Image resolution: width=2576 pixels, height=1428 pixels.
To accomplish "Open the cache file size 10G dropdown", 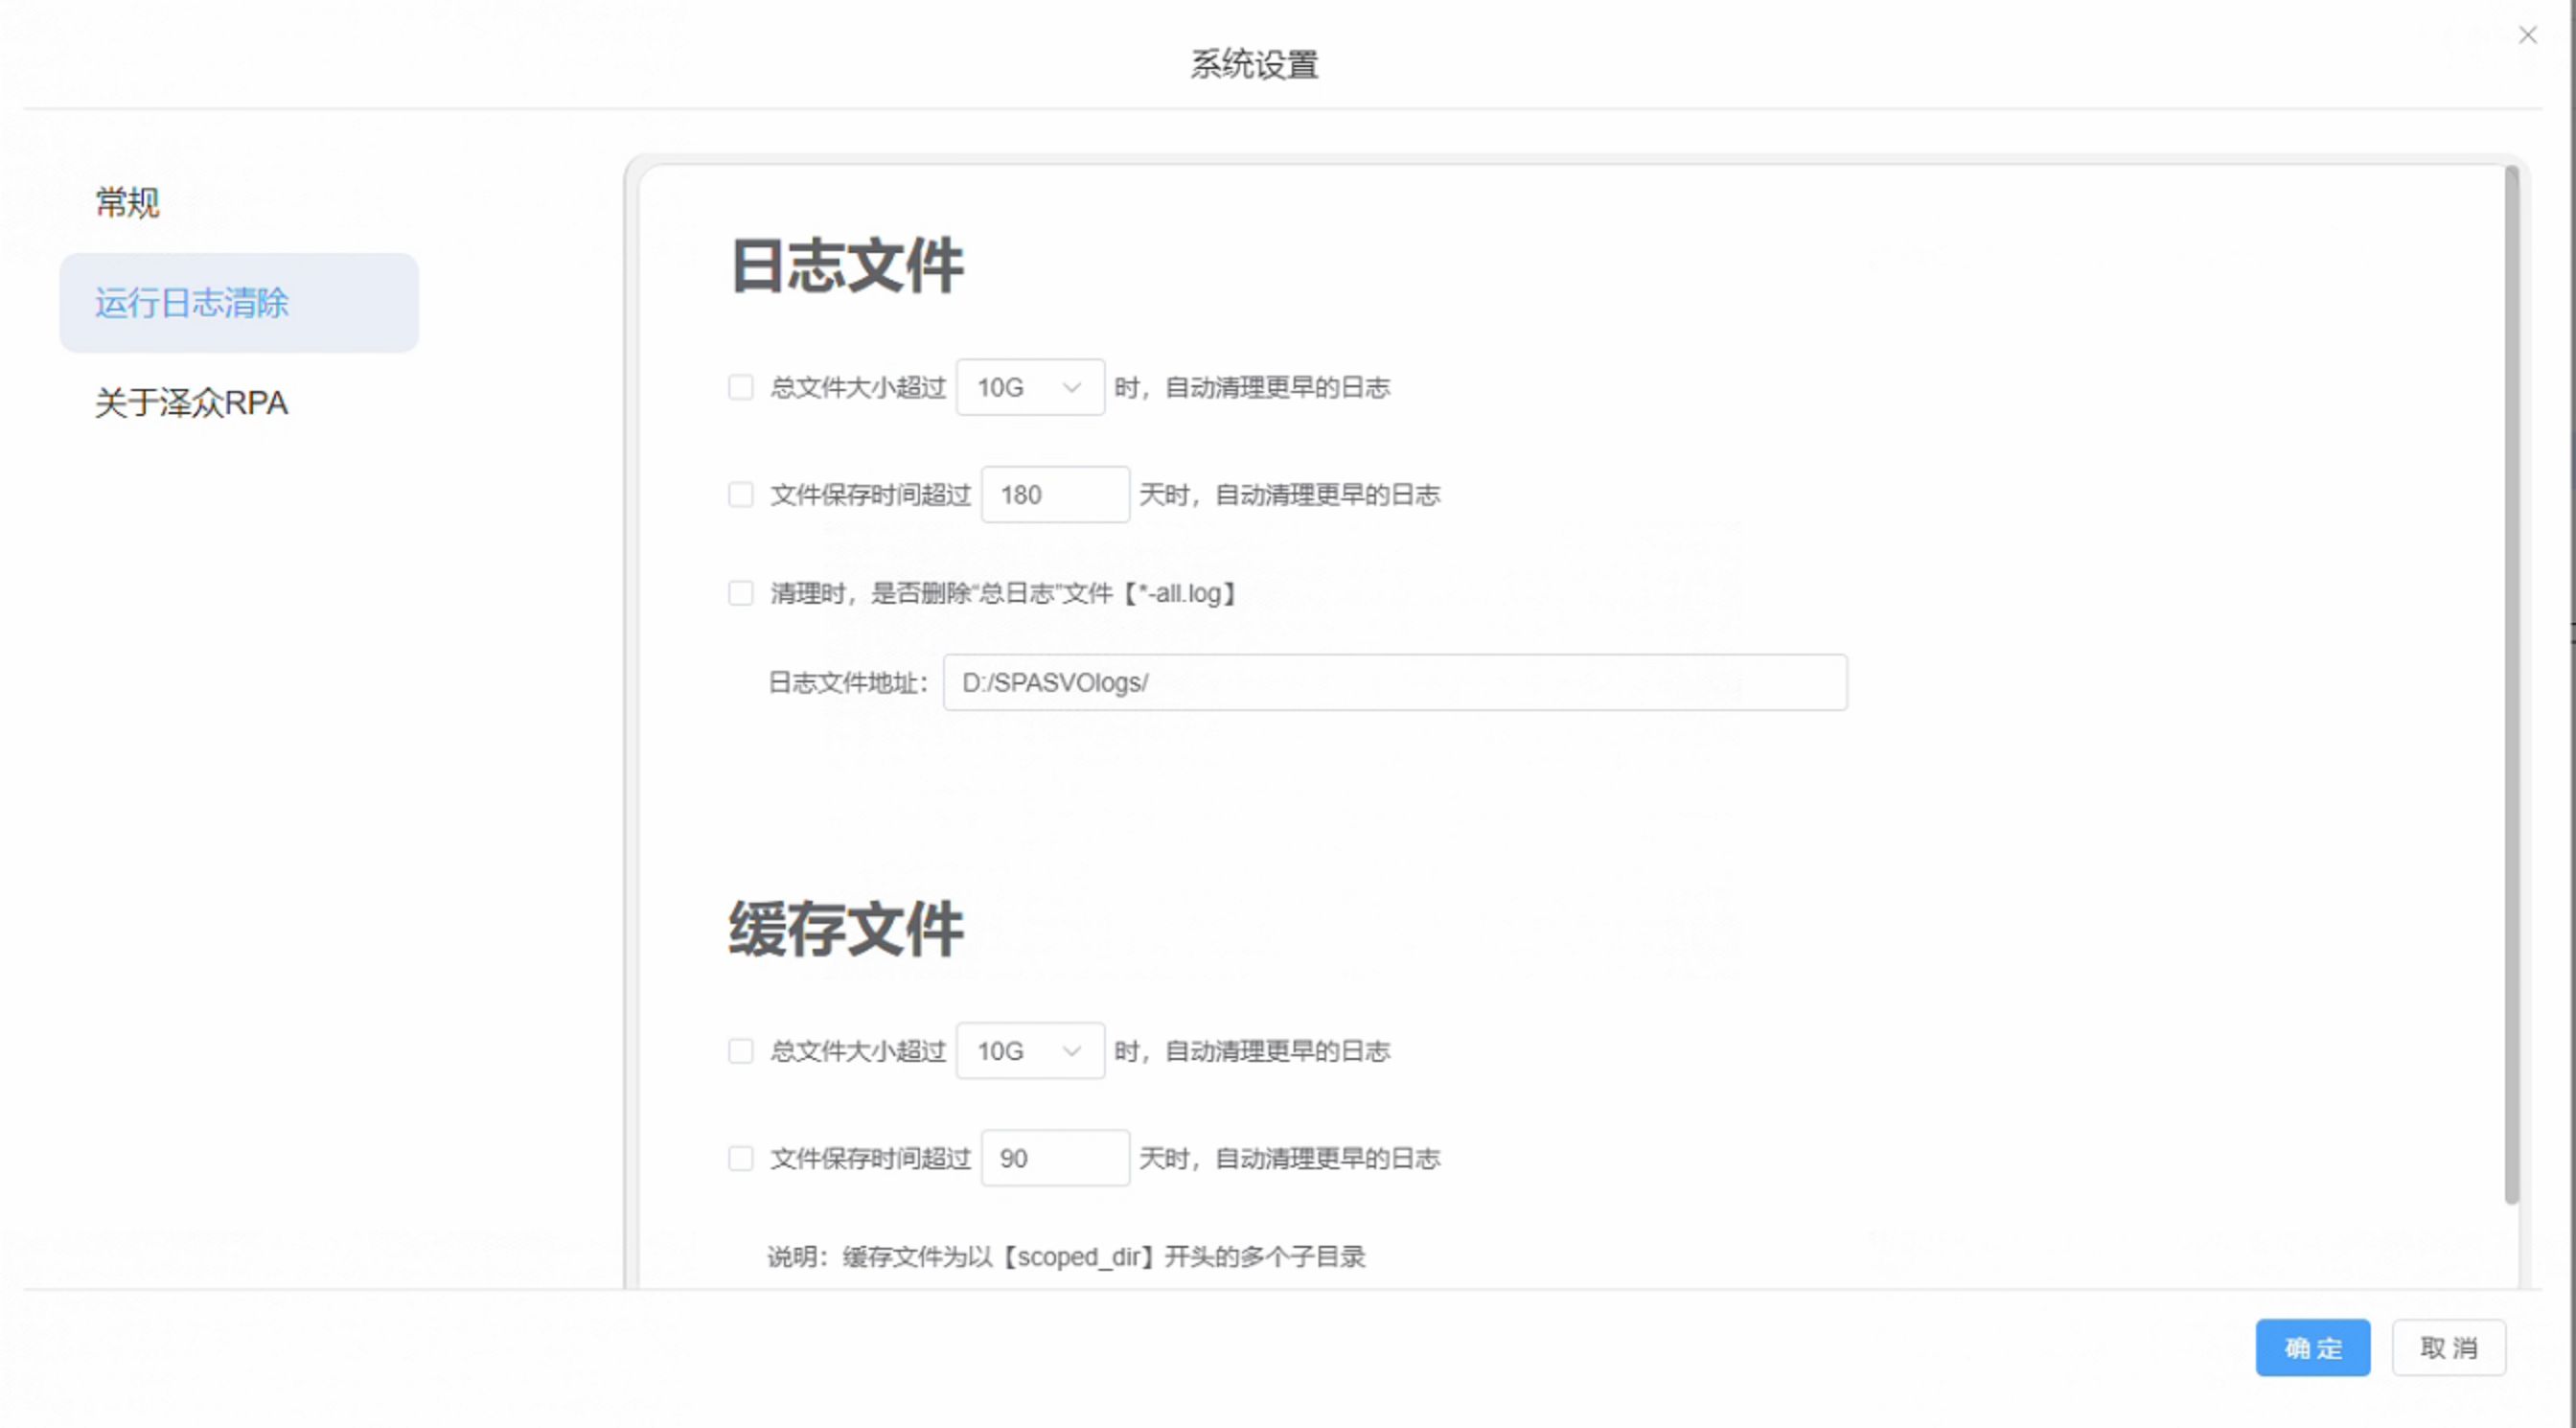I will coord(1019,1052).
